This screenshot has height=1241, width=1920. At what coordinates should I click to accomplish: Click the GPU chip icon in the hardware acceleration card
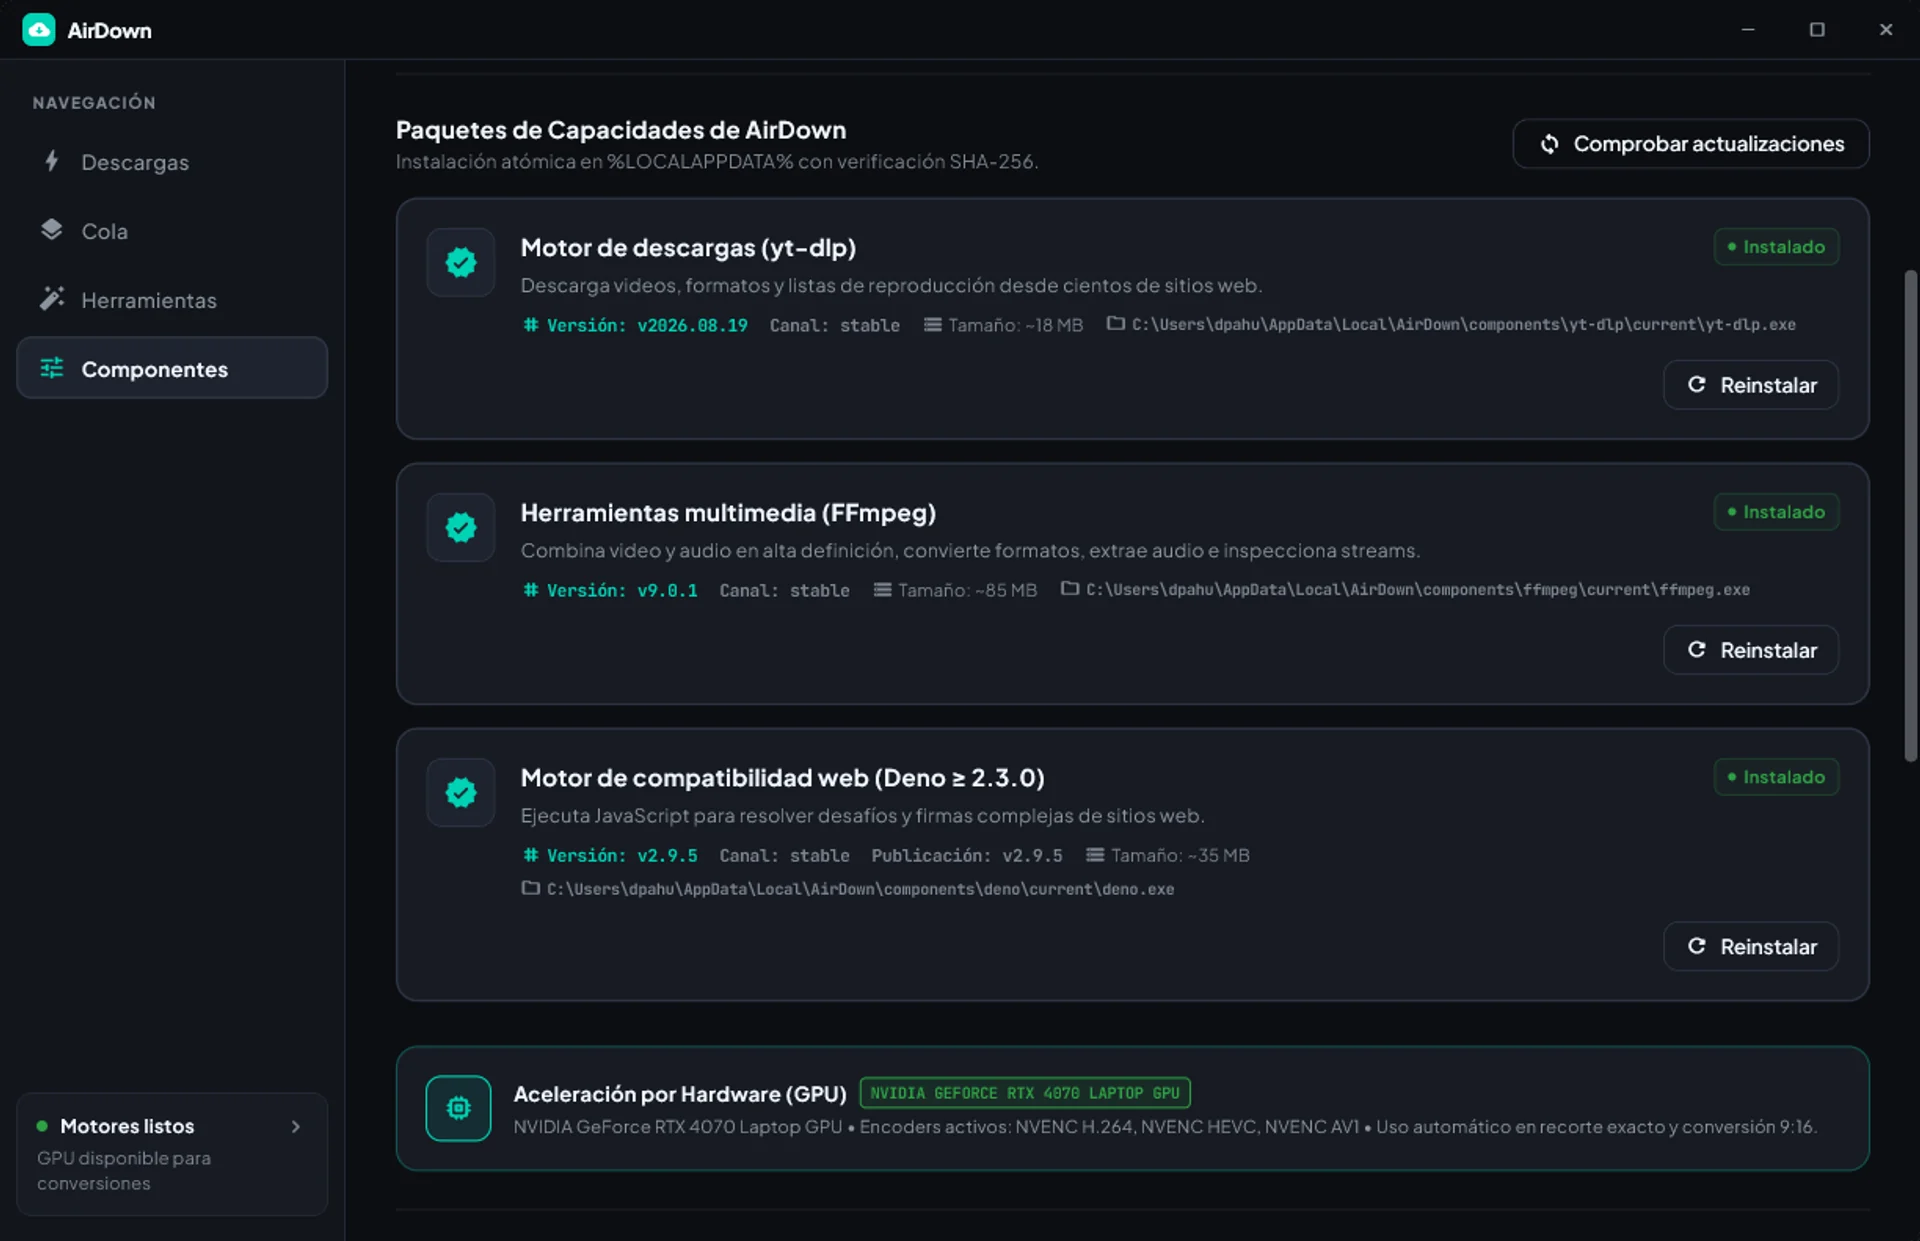point(458,1108)
